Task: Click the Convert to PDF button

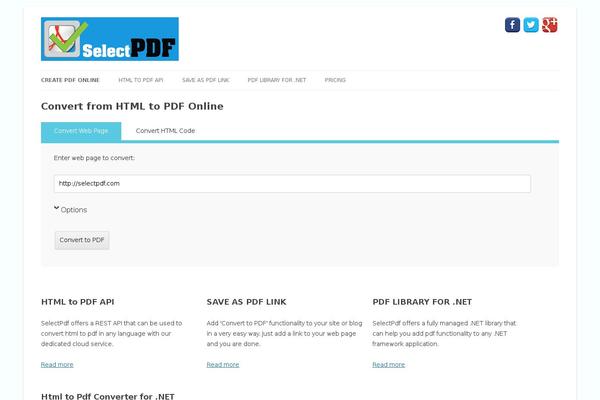Action: click(82, 240)
